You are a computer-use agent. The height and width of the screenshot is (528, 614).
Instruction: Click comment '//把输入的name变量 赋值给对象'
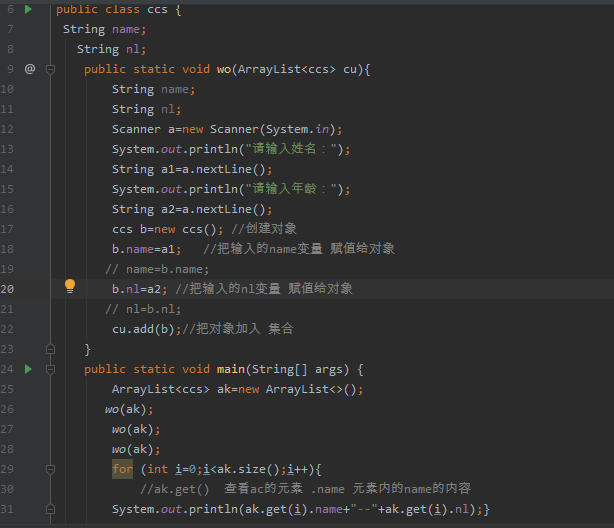coord(299,249)
